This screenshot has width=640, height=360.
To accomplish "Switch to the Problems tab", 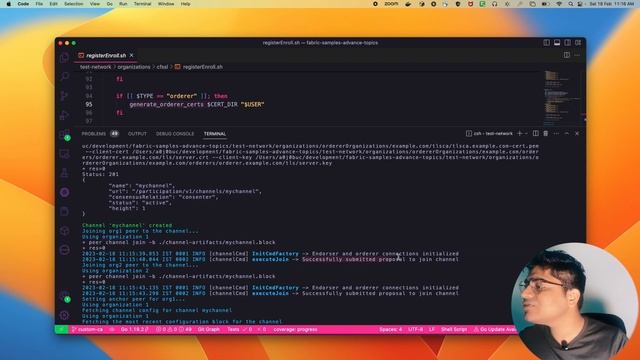I will [93, 134].
